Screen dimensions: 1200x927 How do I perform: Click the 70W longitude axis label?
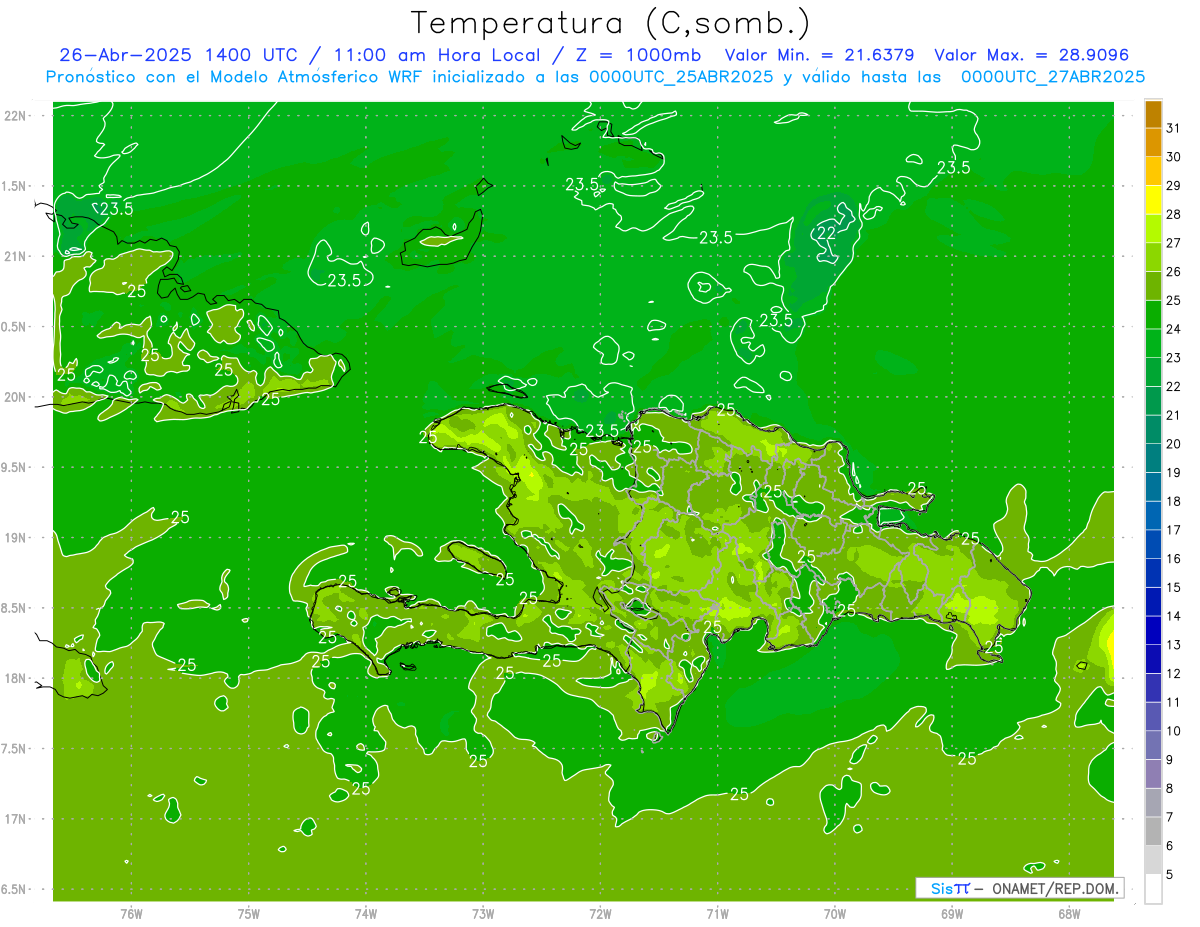(835, 914)
